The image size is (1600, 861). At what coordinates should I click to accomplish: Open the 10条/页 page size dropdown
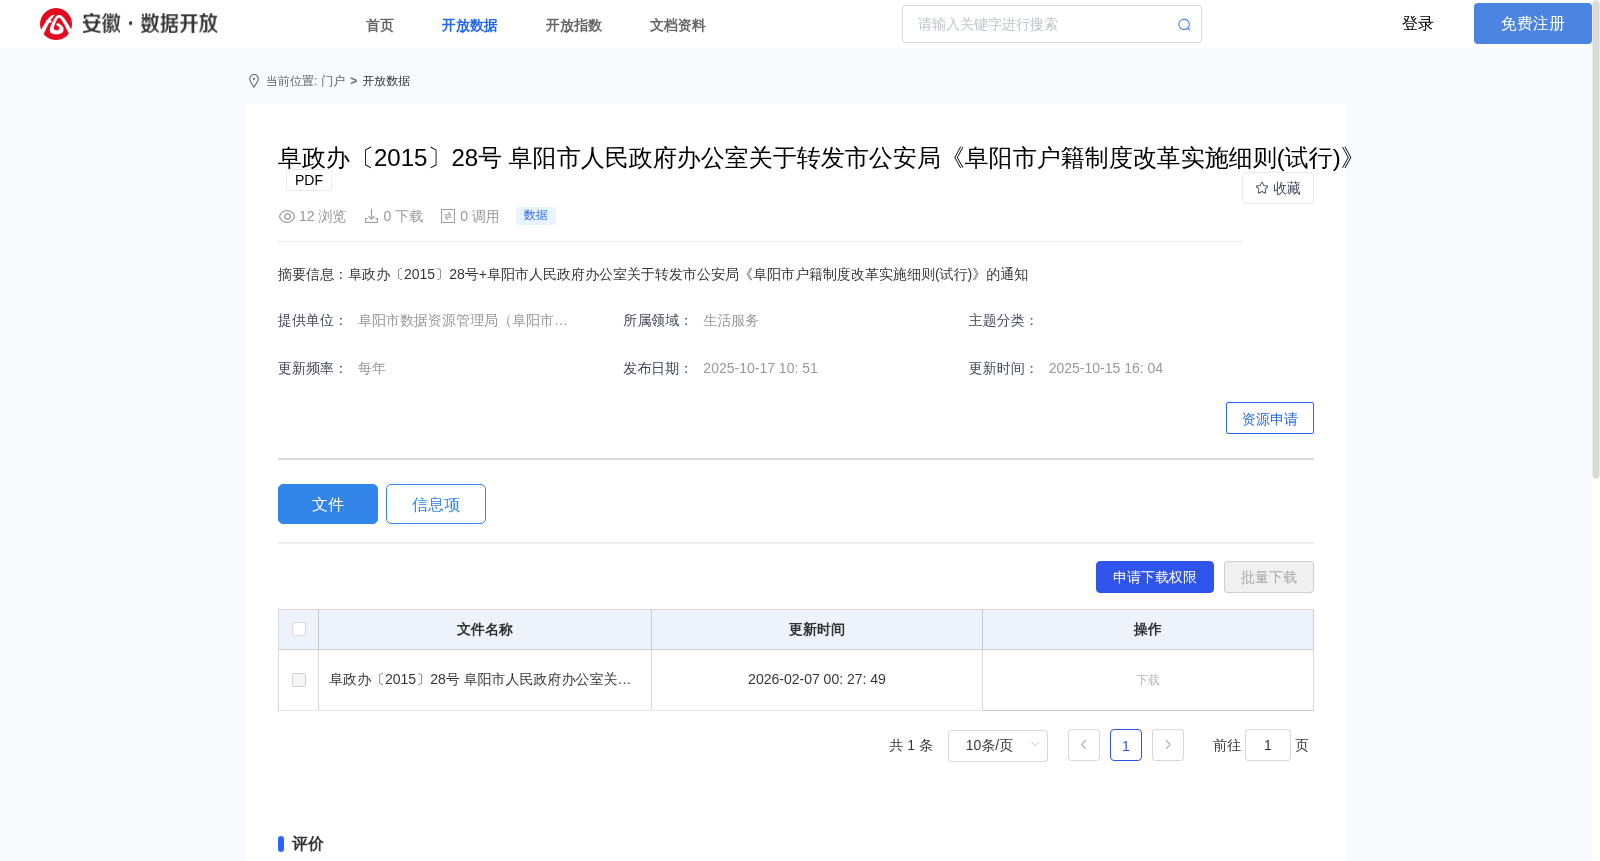[998, 745]
